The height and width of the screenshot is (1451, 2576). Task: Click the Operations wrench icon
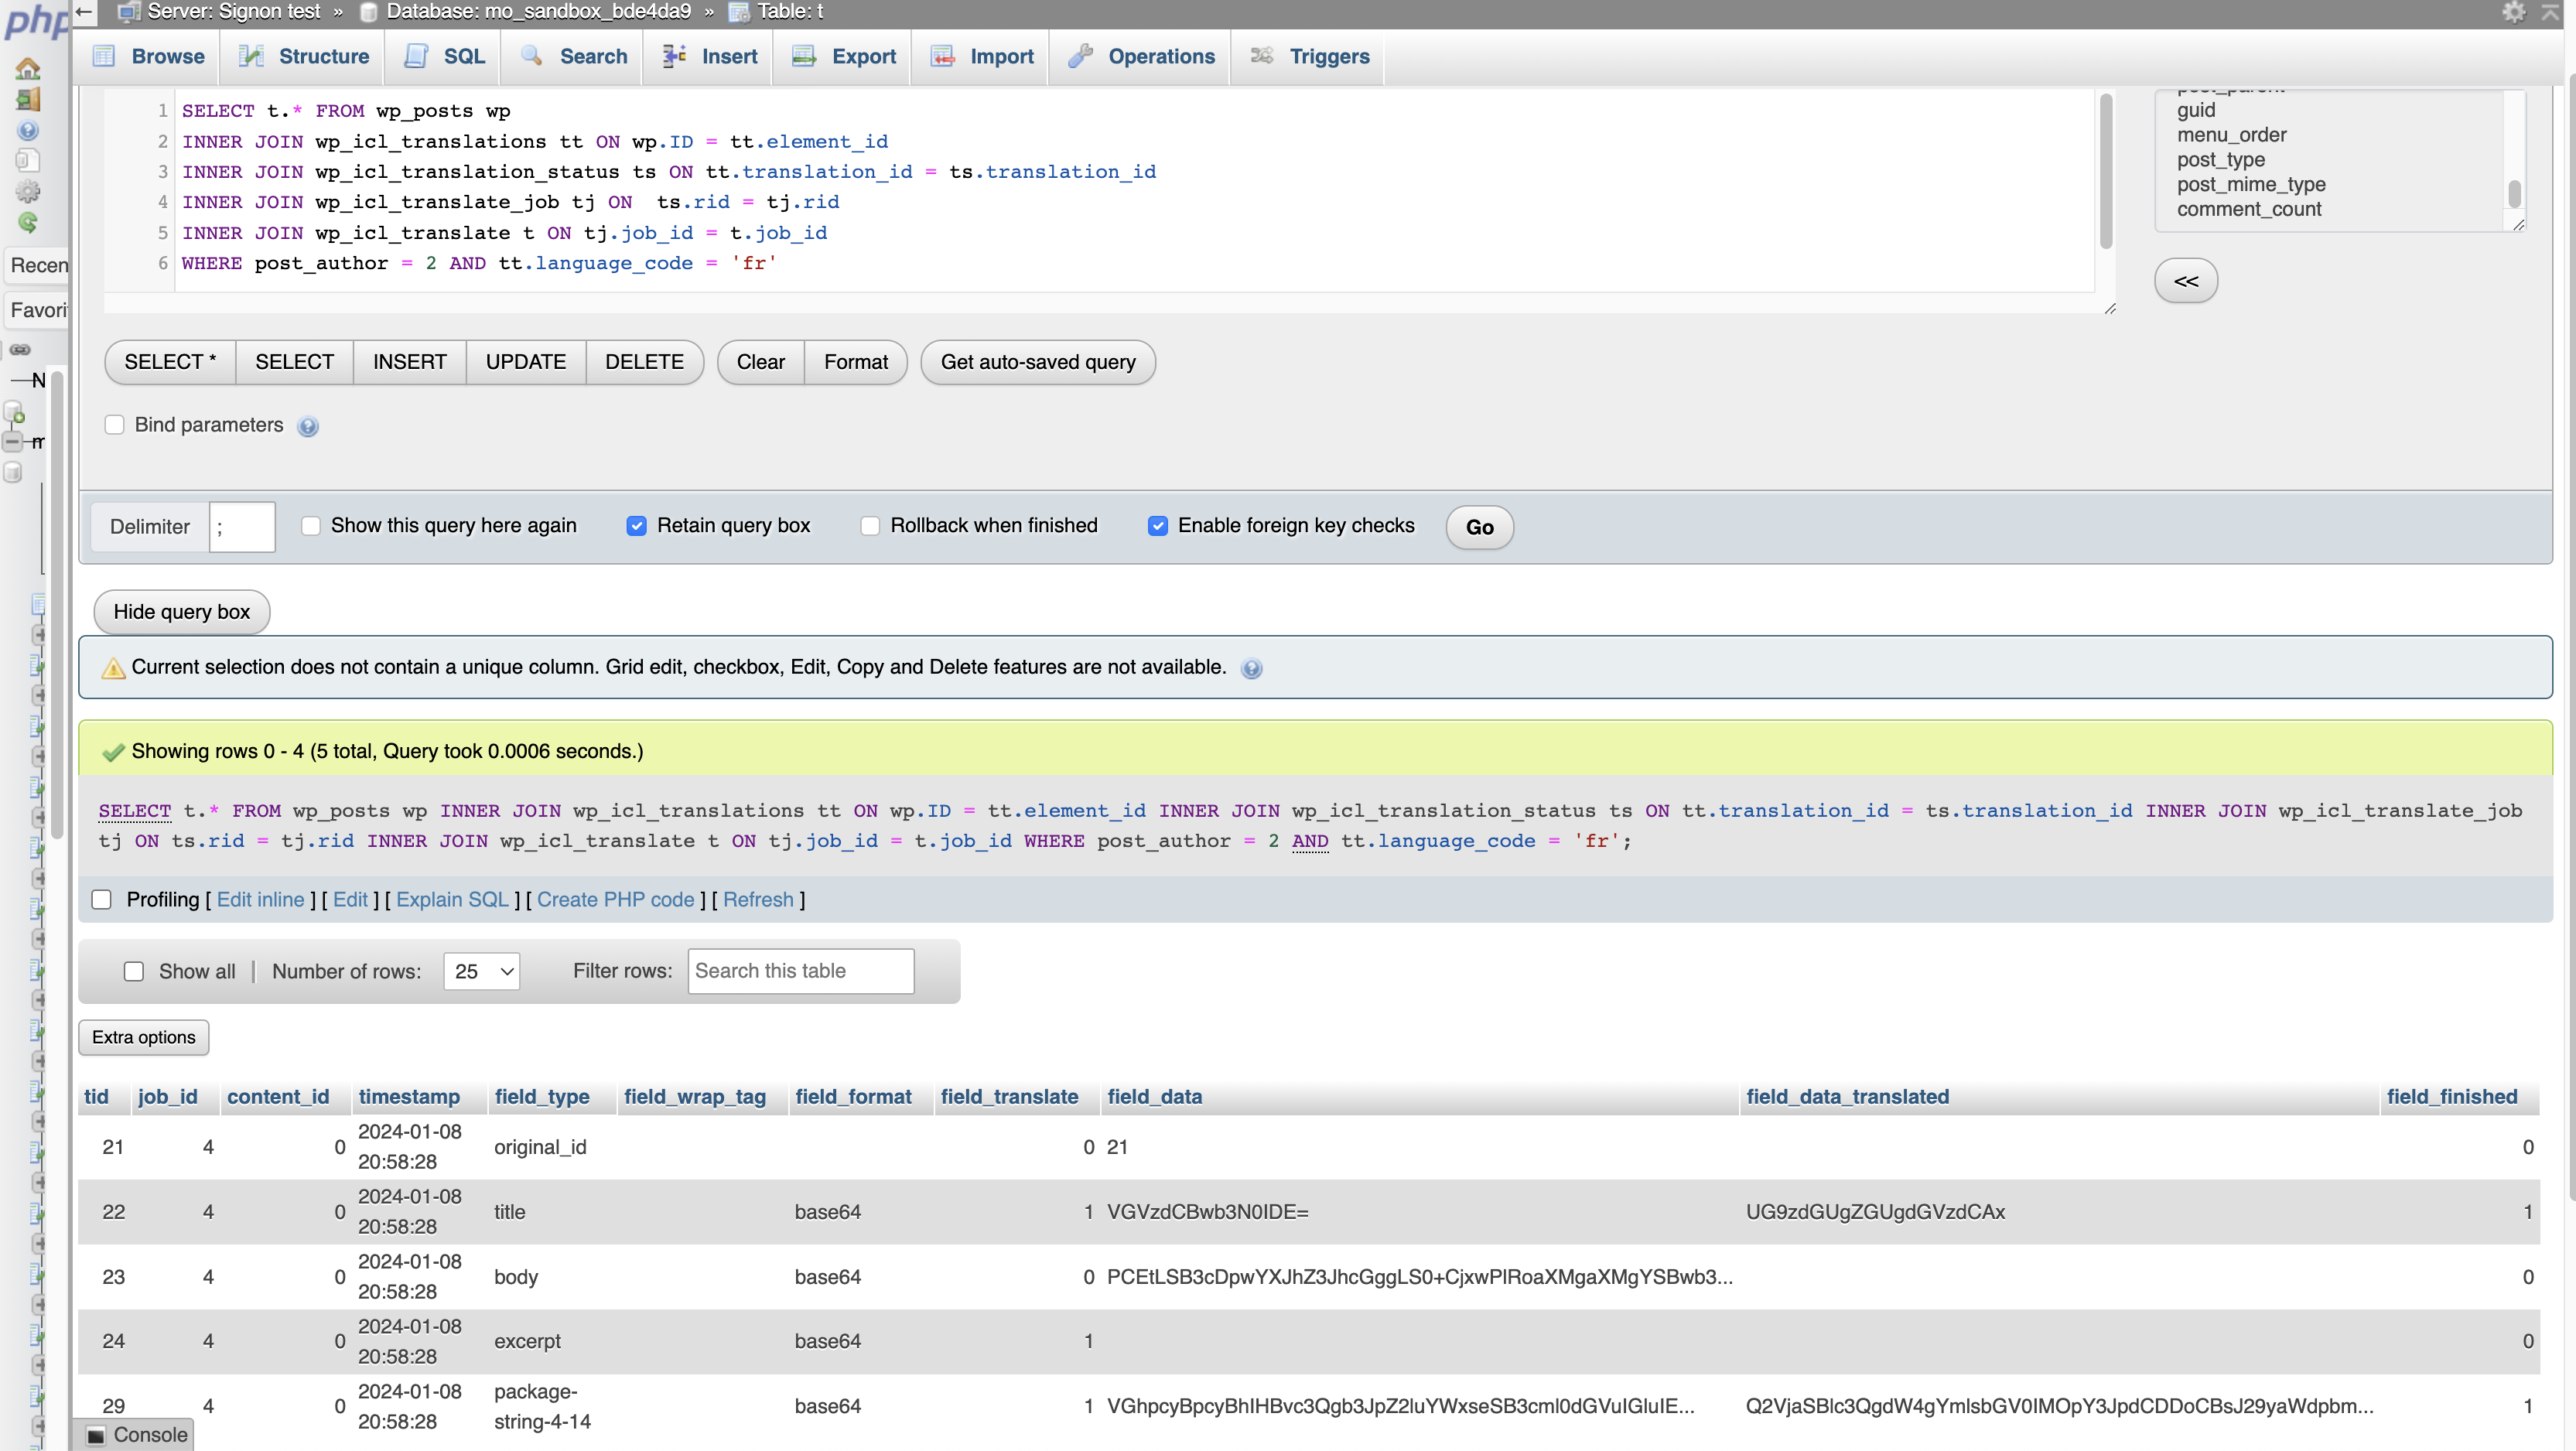click(x=1080, y=56)
